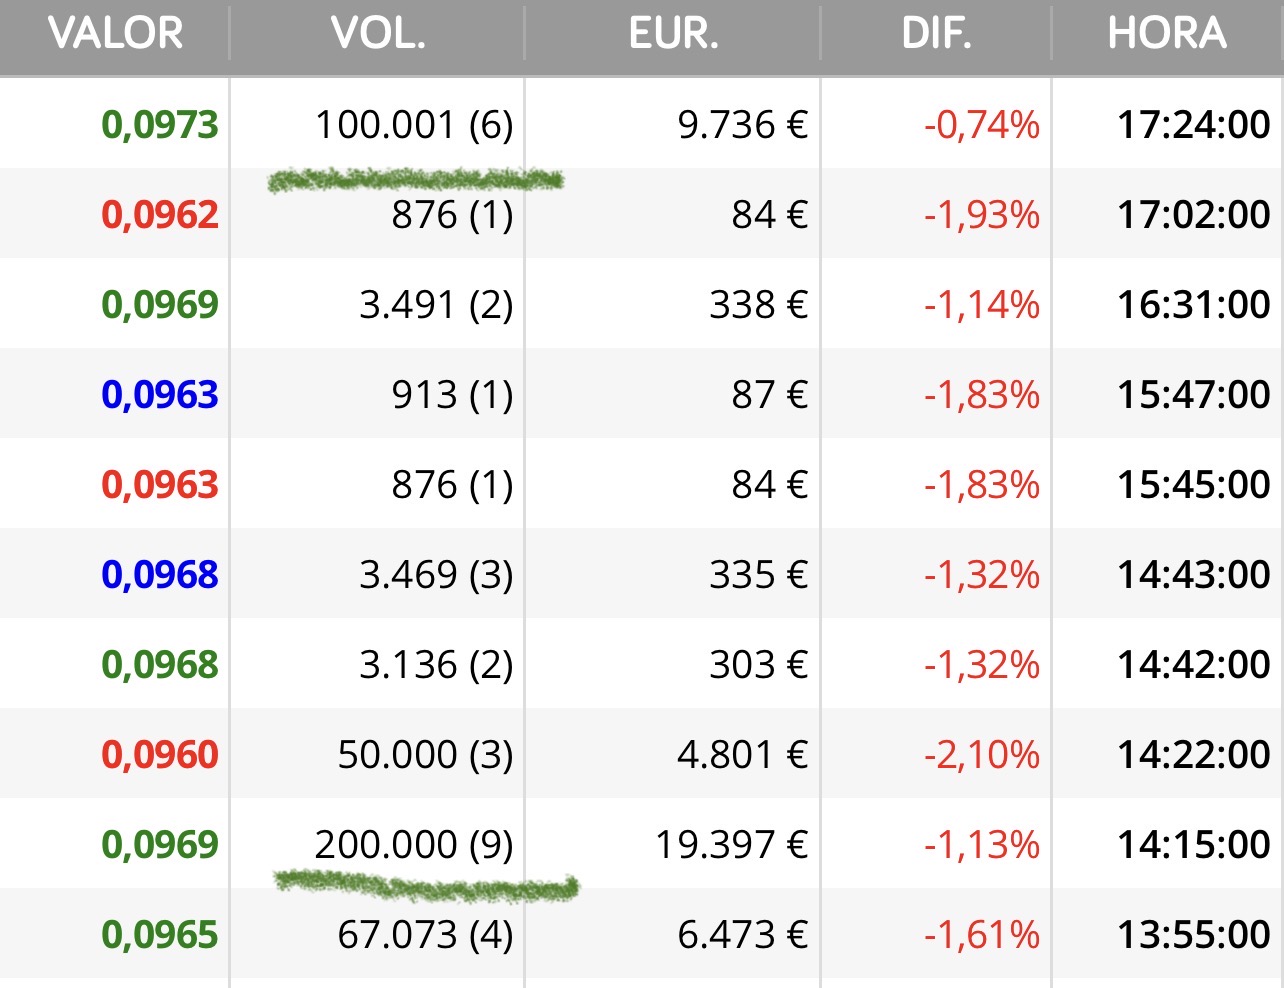This screenshot has width=1284, height=988.
Task: Select the HORA column header
Action: pyautogui.click(x=1167, y=34)
